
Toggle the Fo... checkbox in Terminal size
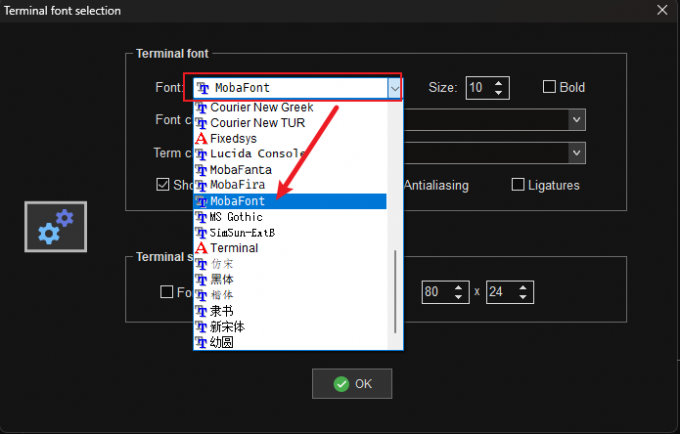point(167,292)
